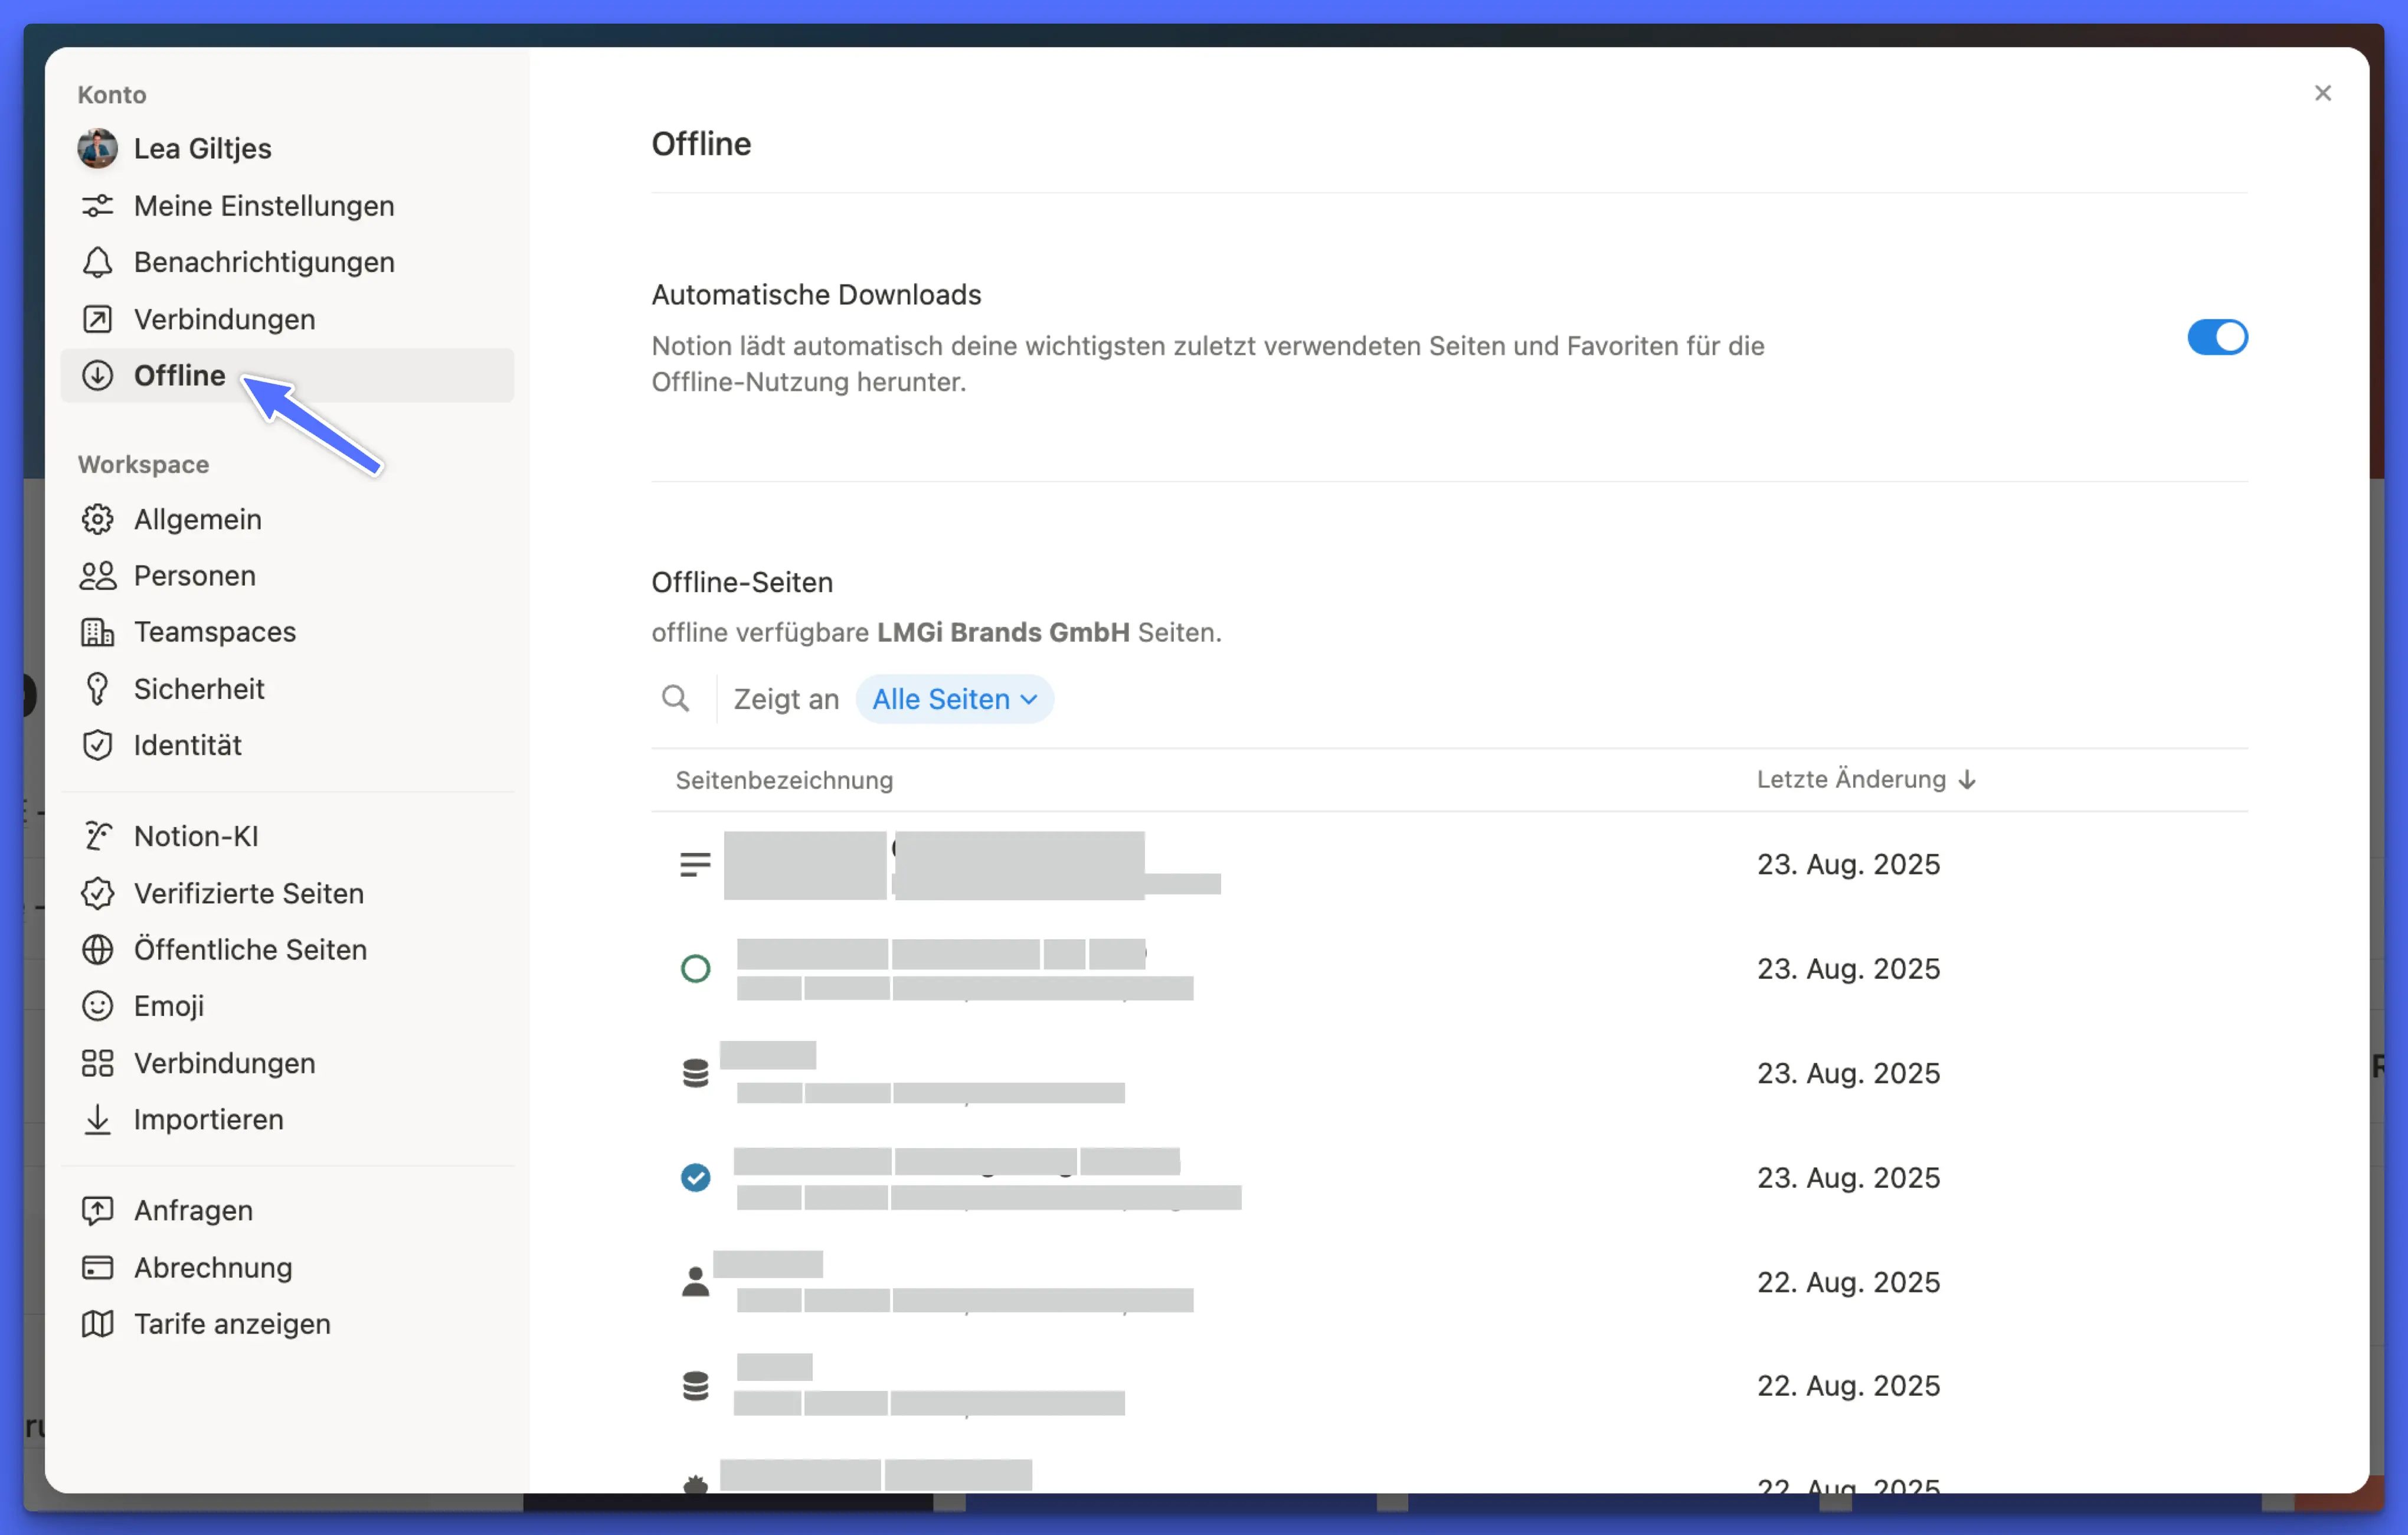Click the Seitenbezeichnung column header

[x=784, y=780]
